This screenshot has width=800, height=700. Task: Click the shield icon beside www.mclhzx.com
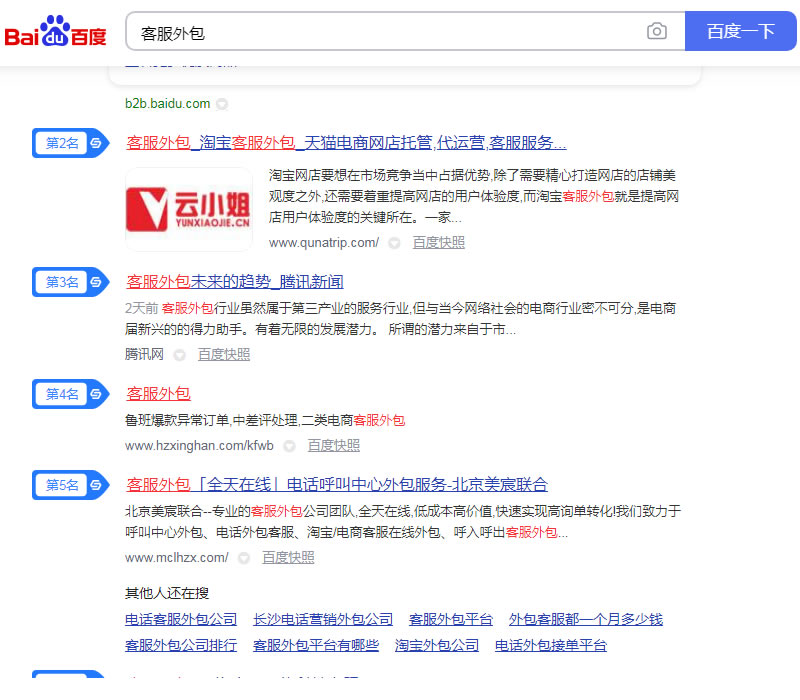244,558
